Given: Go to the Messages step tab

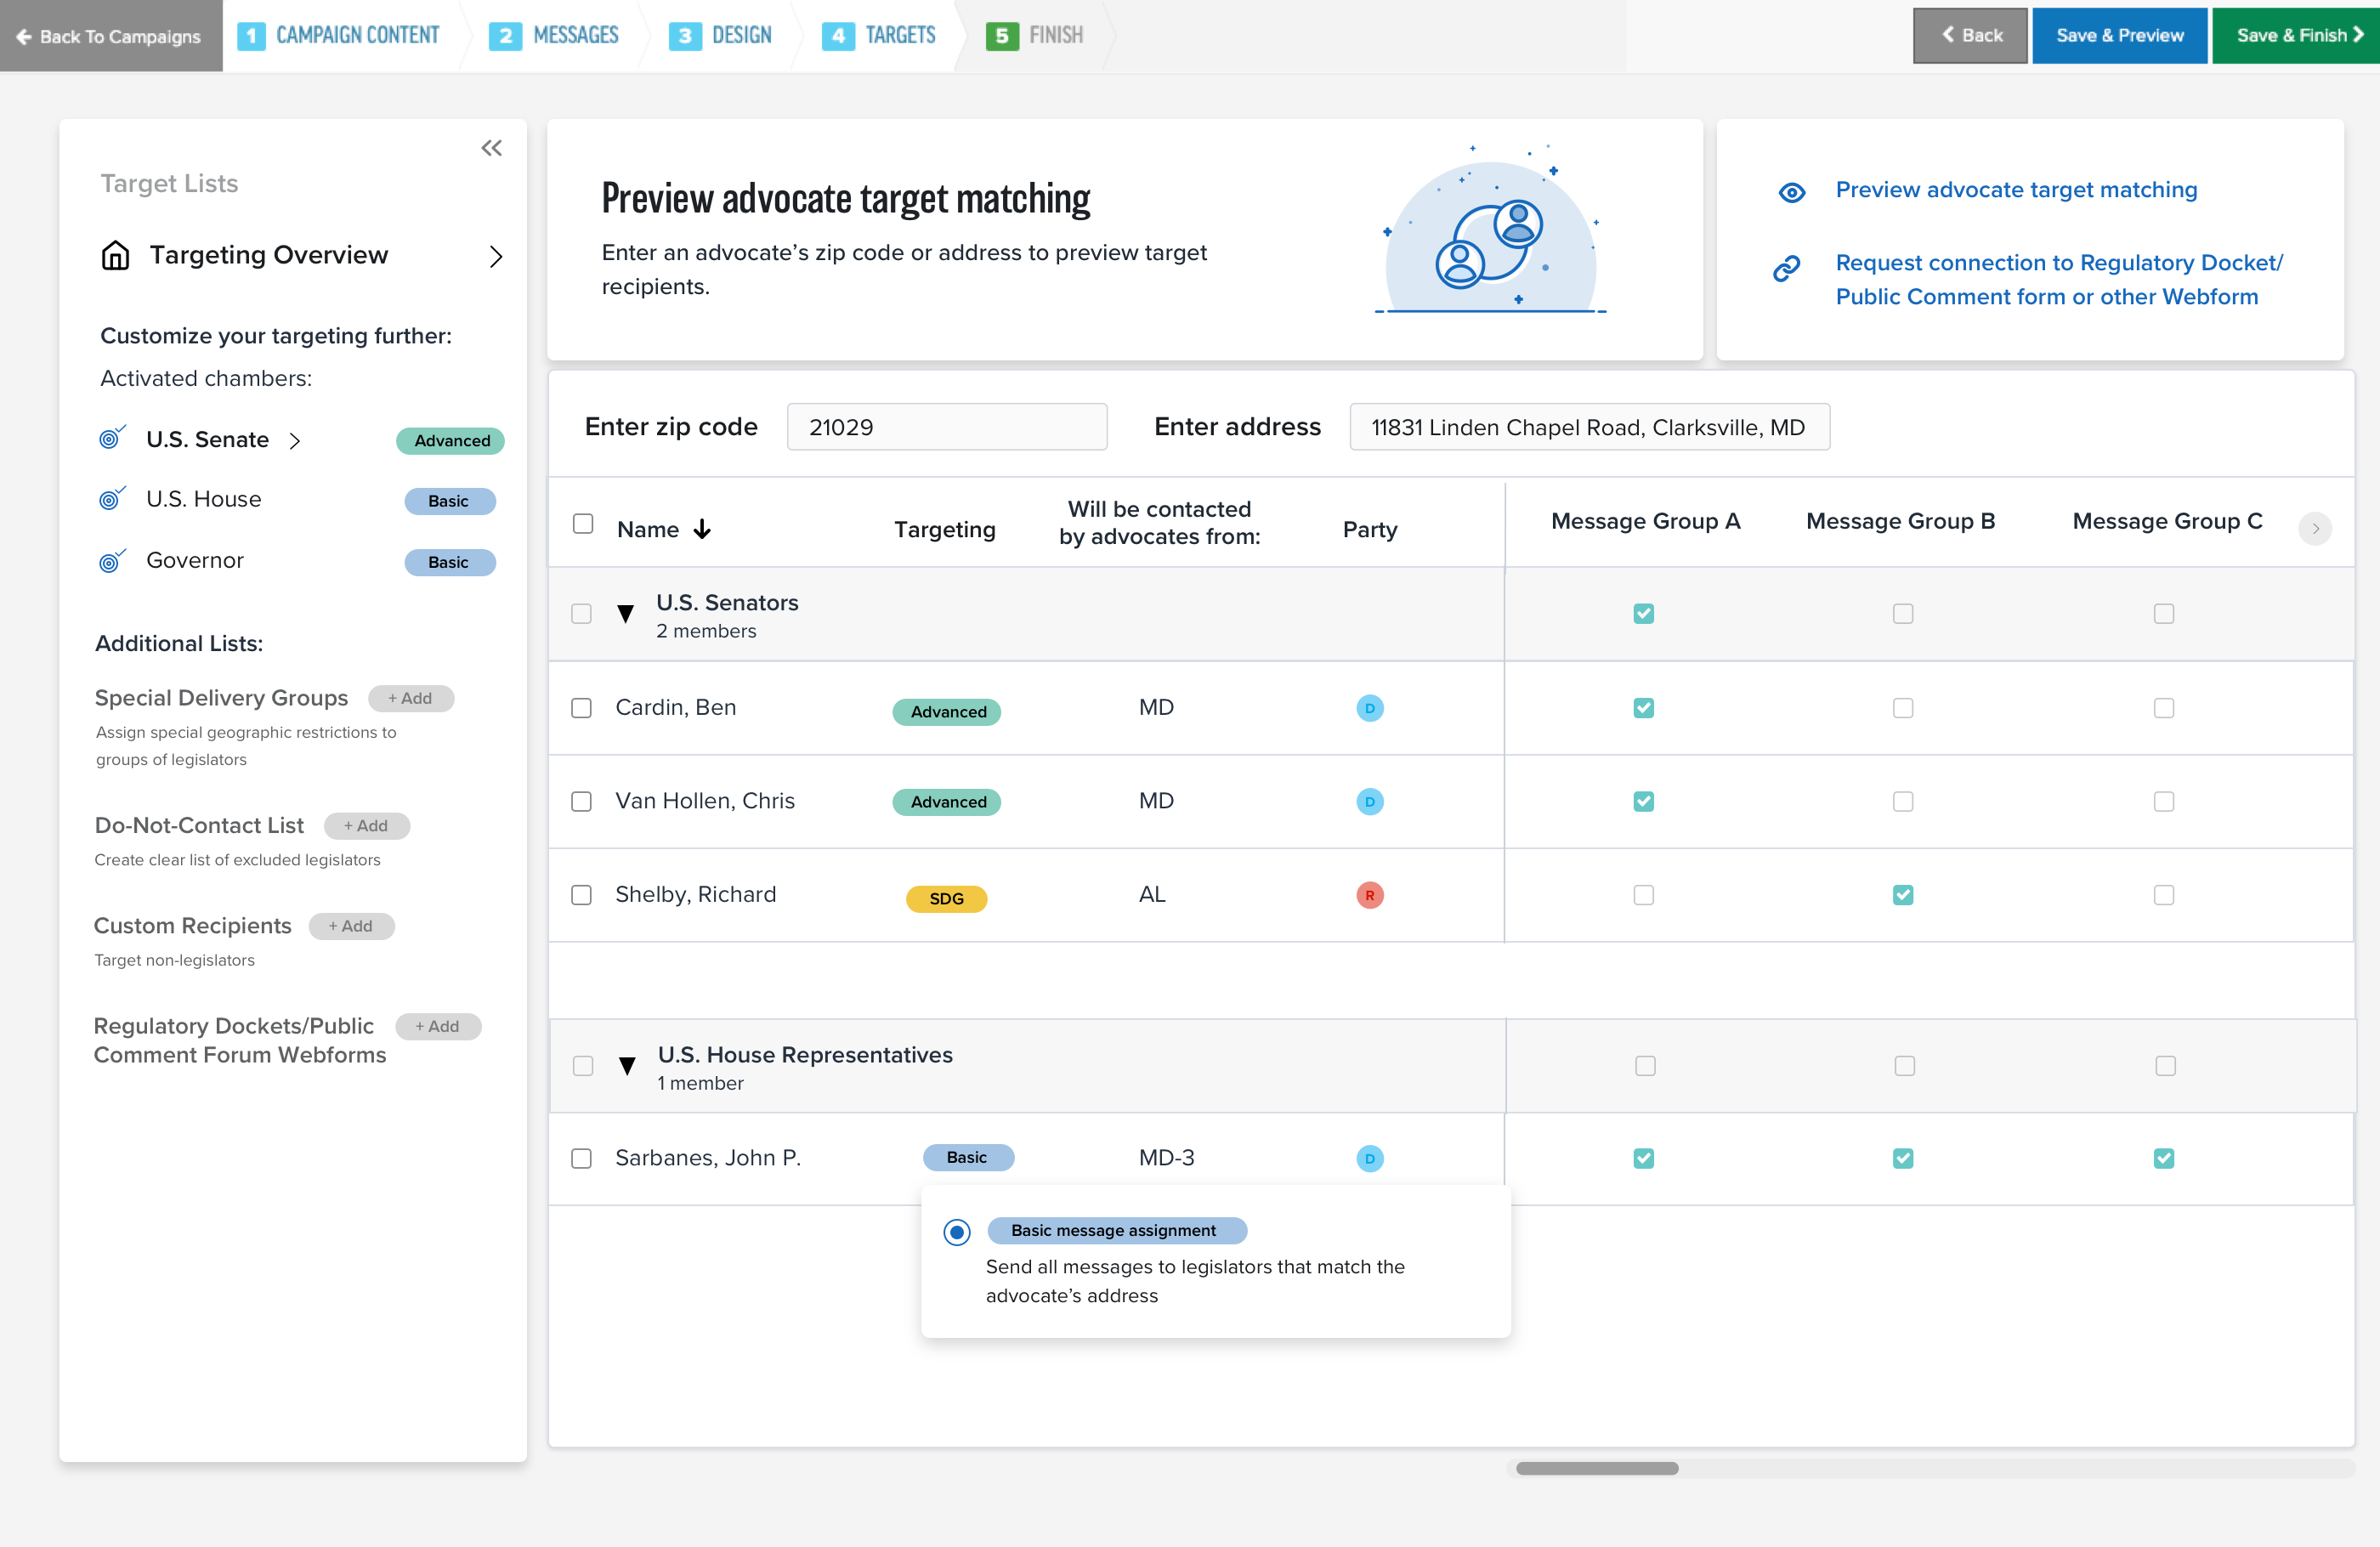Looking at the screenshot, I should [x=554, y=36].
